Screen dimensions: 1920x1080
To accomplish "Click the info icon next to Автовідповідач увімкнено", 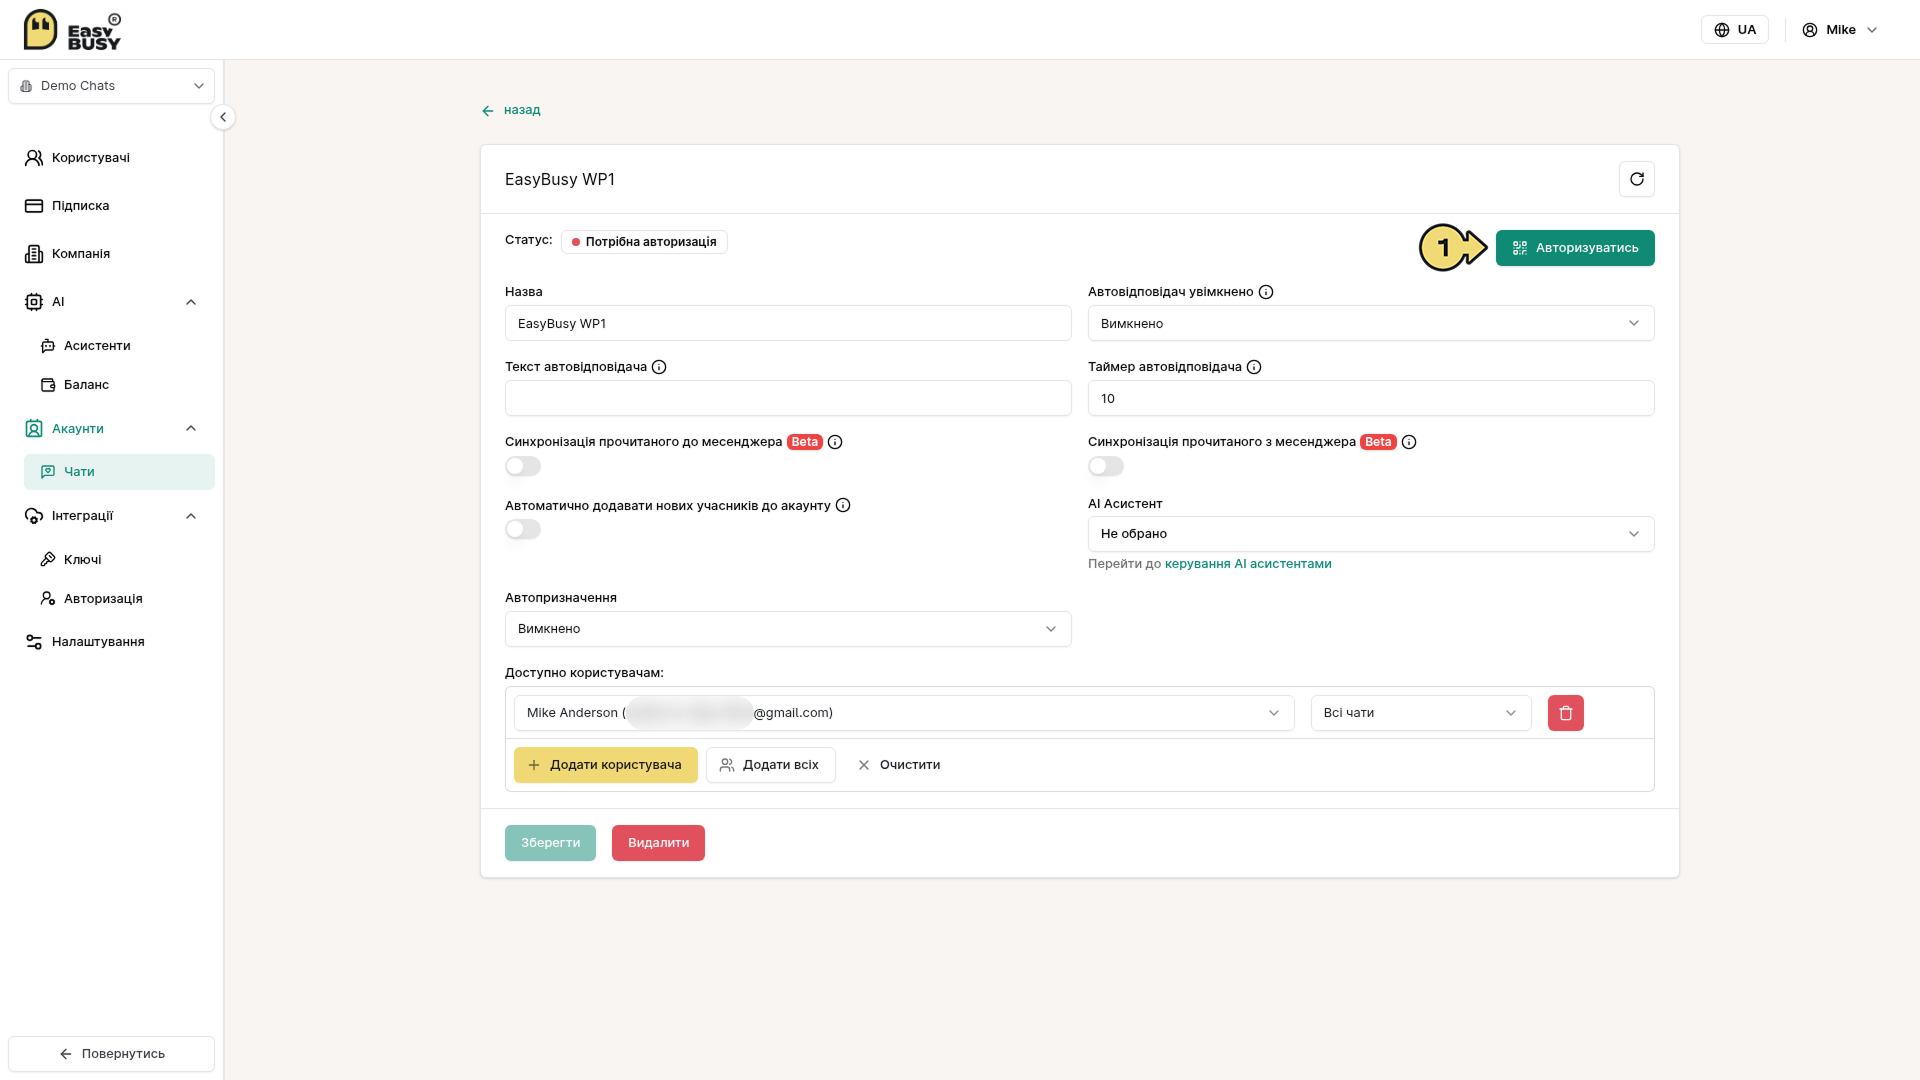I will [x=1266, y=292].
